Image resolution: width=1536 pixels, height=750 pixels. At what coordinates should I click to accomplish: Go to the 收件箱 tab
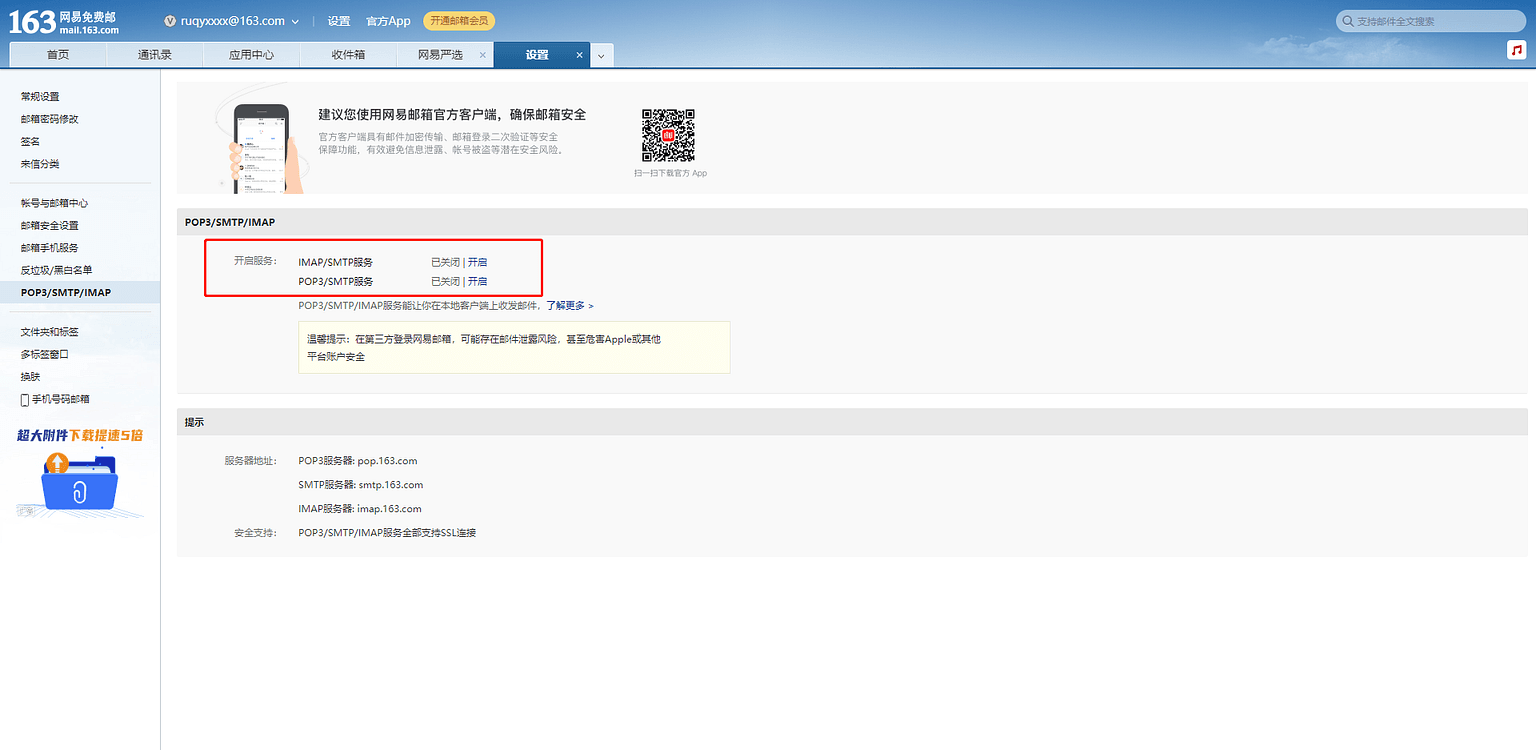(x=348, y=55)
